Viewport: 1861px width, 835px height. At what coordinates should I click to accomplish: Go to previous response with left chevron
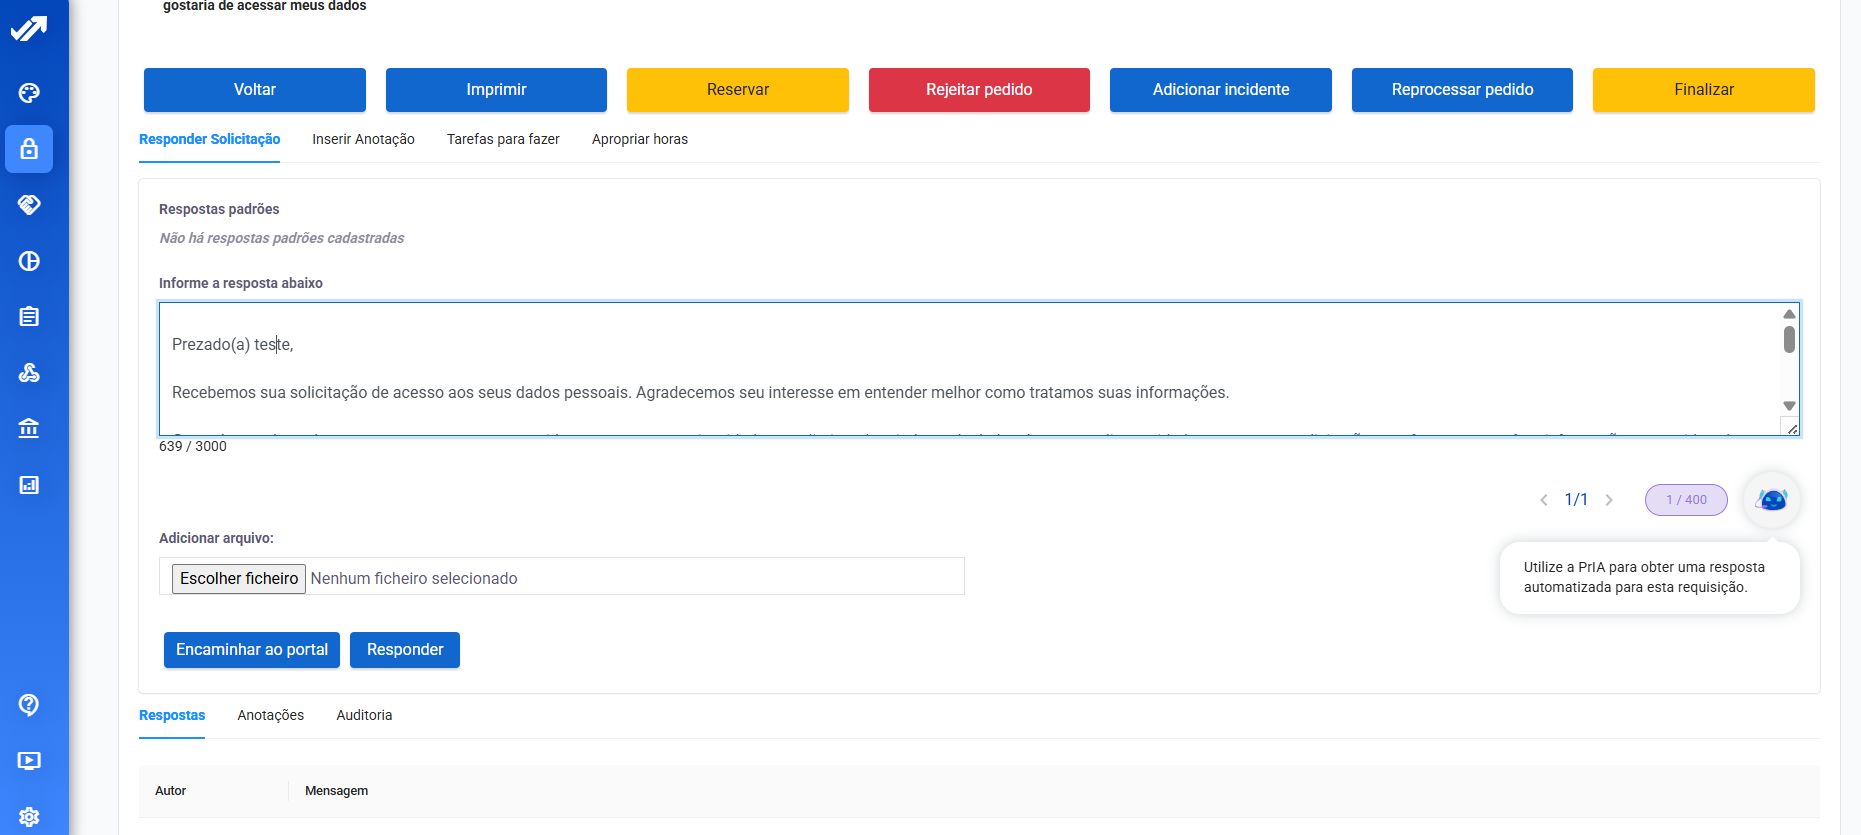[1543, 500]
